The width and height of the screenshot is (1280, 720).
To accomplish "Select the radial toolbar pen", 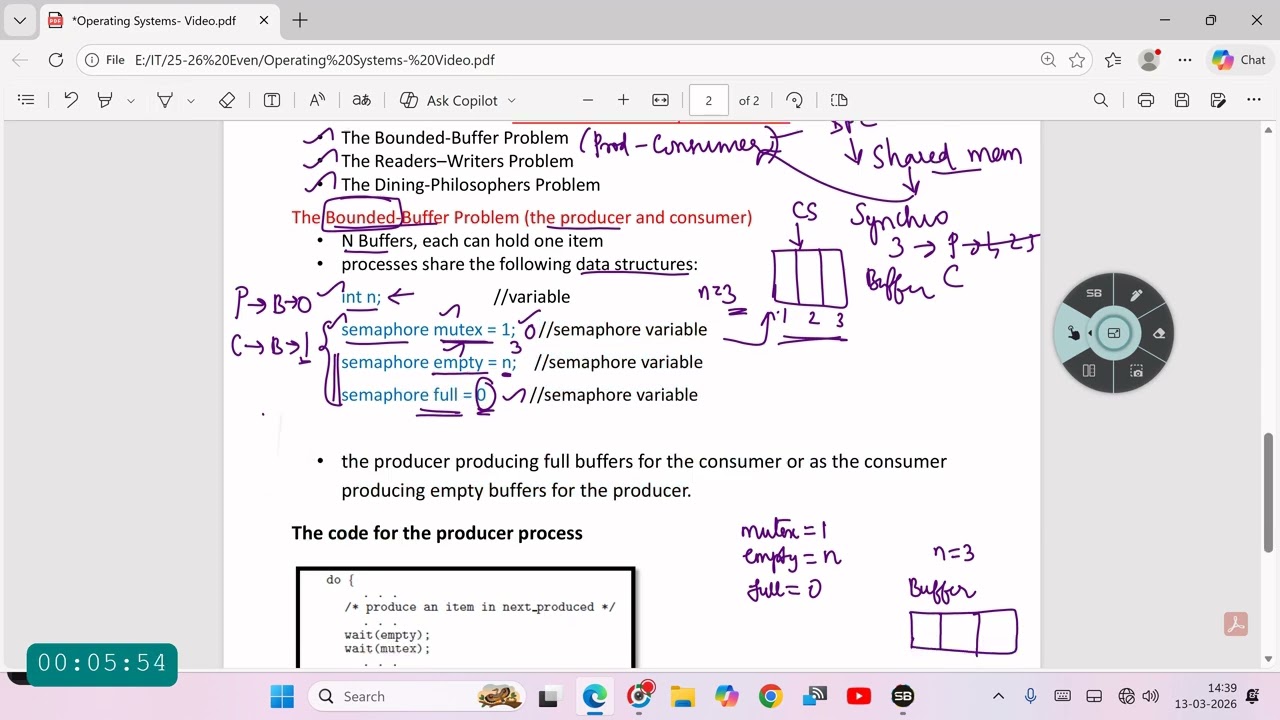I will 1136,294.
